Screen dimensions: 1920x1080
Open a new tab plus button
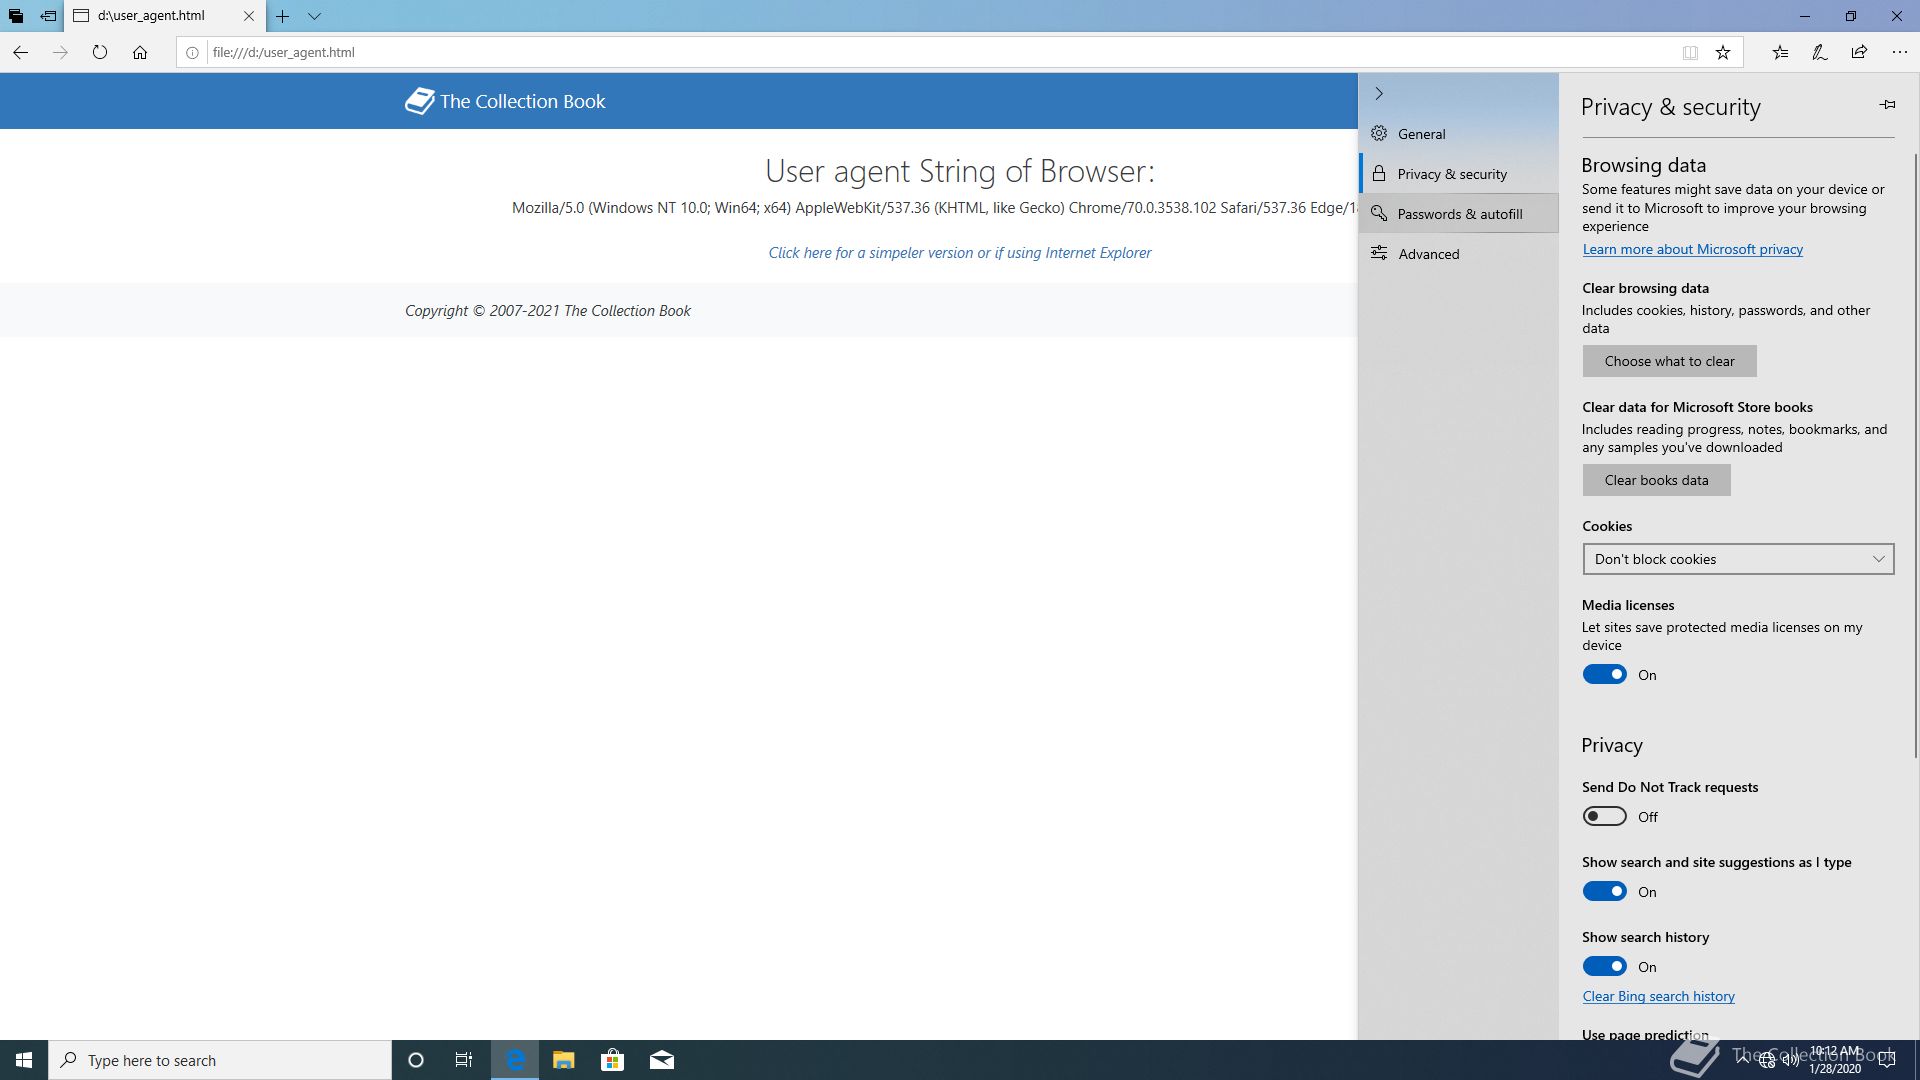click(283, 16)
